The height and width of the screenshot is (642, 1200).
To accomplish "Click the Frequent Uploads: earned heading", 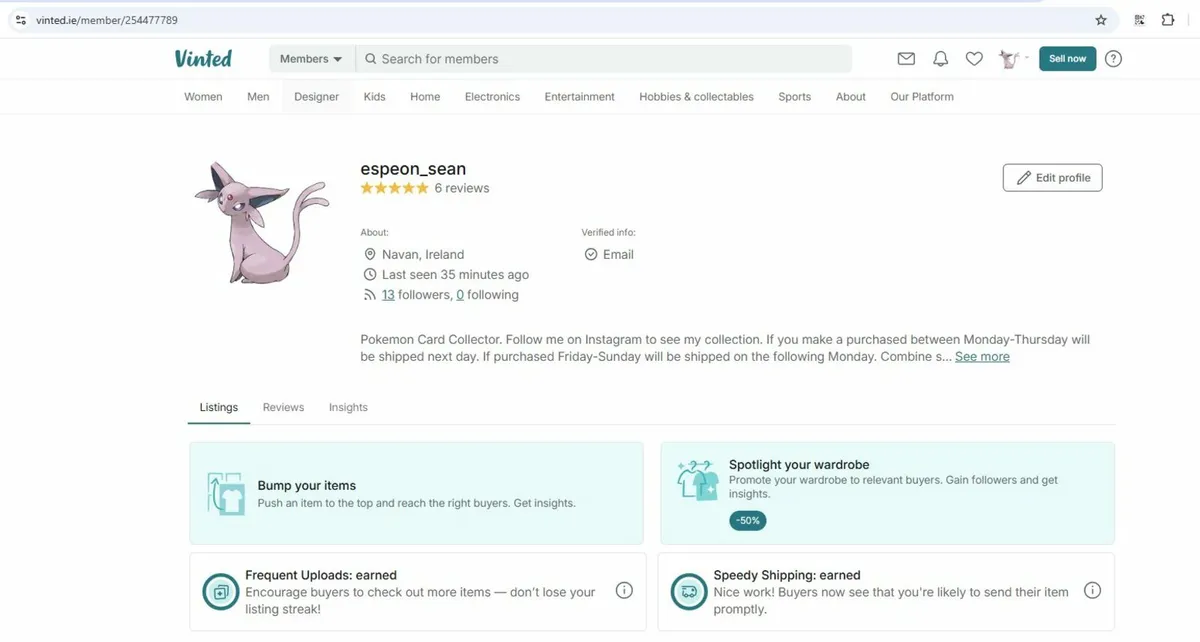I will 321,576.
